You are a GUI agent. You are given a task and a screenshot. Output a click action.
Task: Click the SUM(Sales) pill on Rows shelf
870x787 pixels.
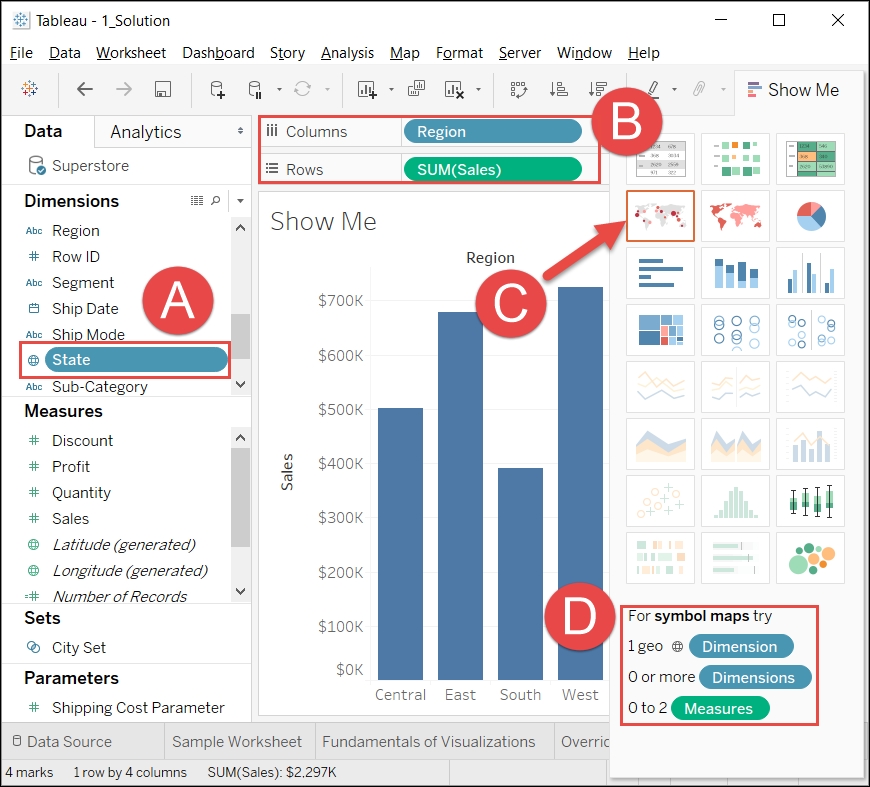492,169
